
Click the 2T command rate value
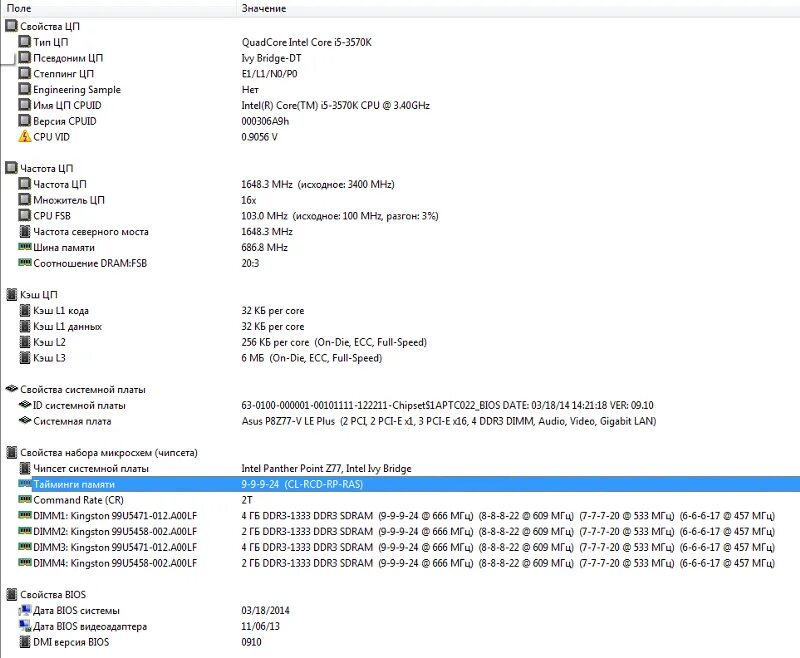(247, 500)
